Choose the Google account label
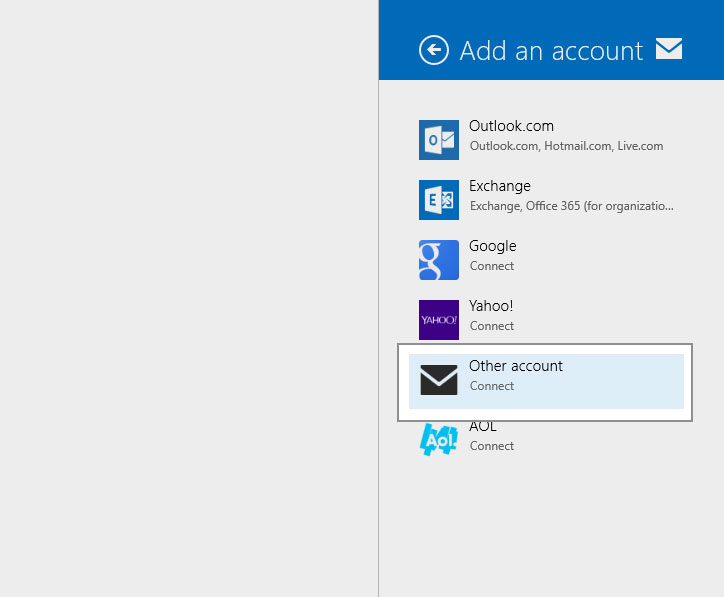Image resolution: width=724 pixels, height=597 pixels. tap(493, 246)
